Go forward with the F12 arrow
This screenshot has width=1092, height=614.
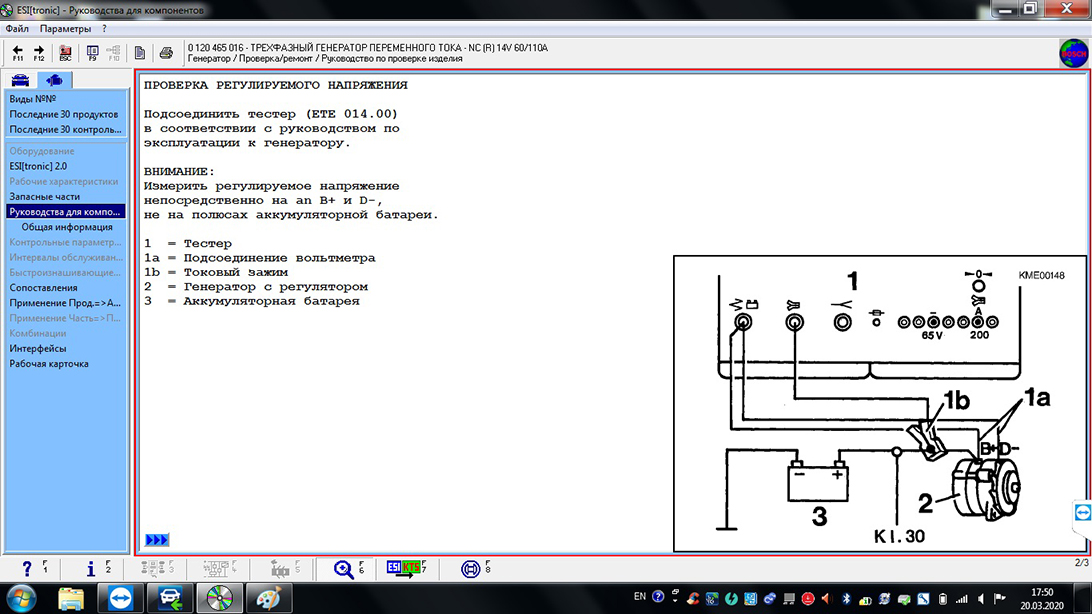(39, 52)
